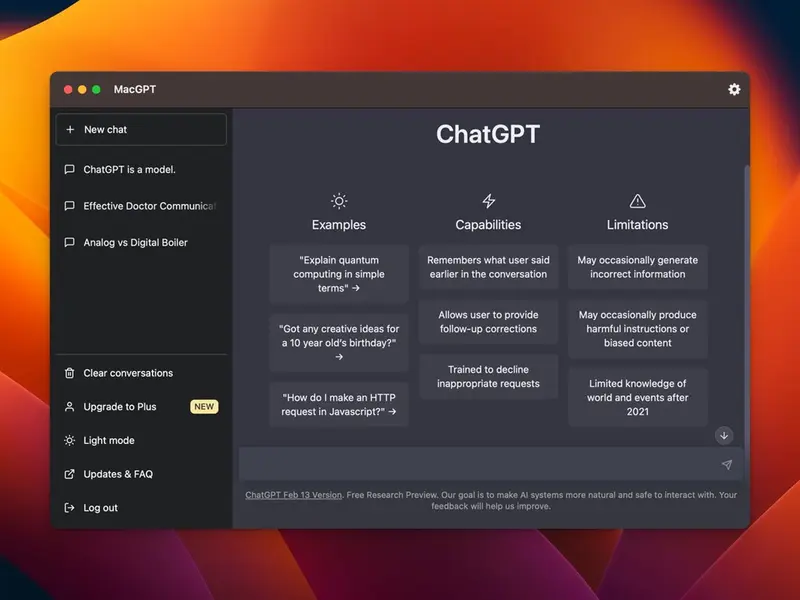
Task: Open Updates & FAQ
Action: [x=141, y=474]
